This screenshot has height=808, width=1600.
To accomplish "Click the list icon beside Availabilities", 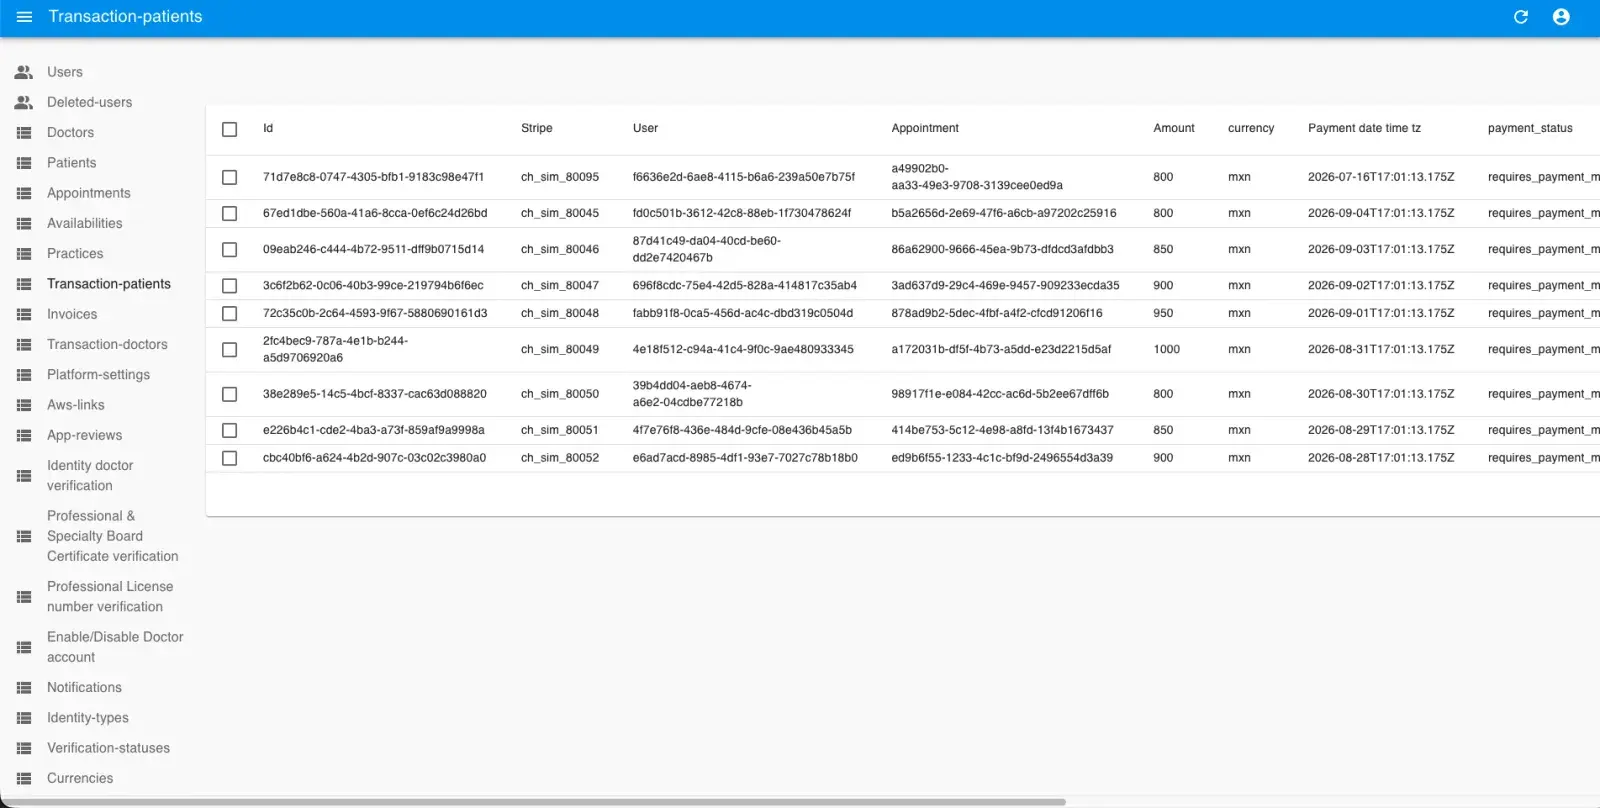I will pos(24,224).
